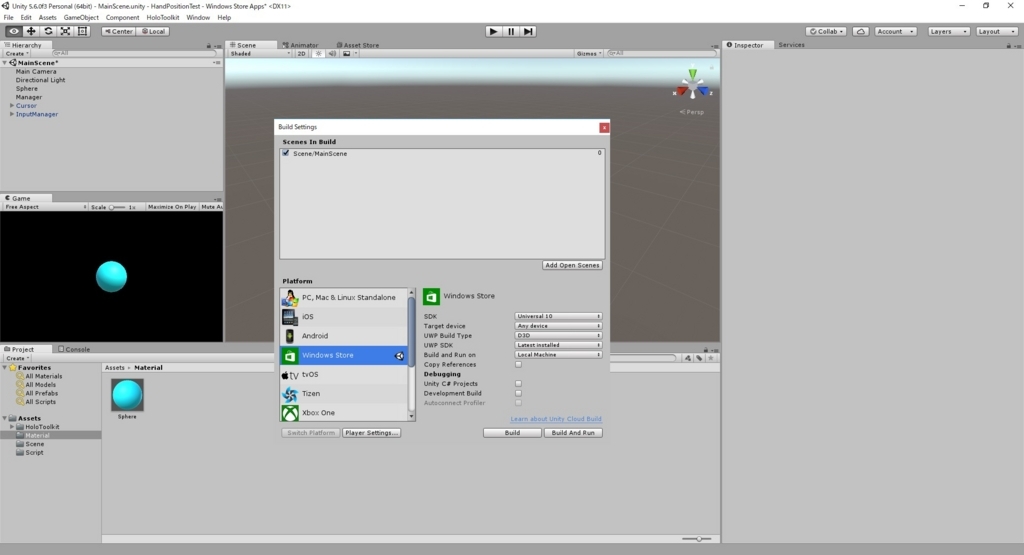Open Build and Run on dropdown
Viewport: 1024px width, 555px height.
pos(558,355)
